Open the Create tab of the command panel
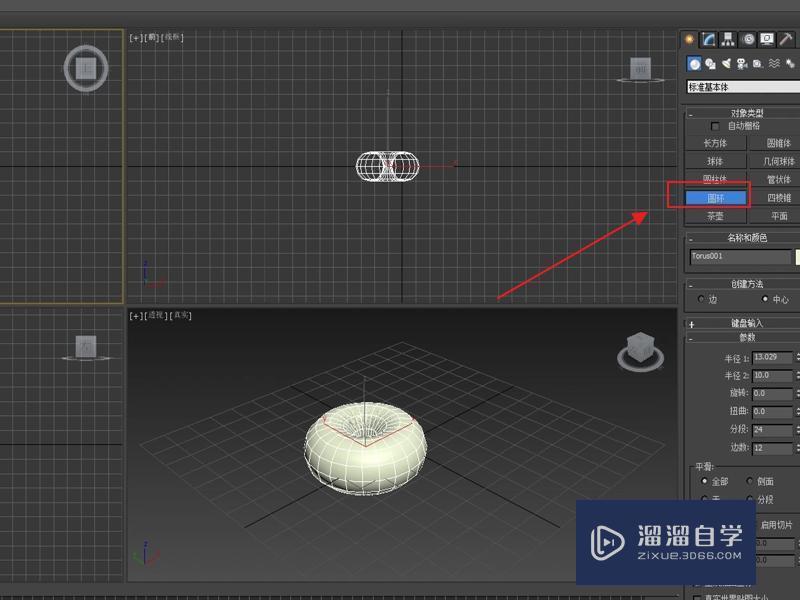The image size is (800, 600). [x=689, y=39]
